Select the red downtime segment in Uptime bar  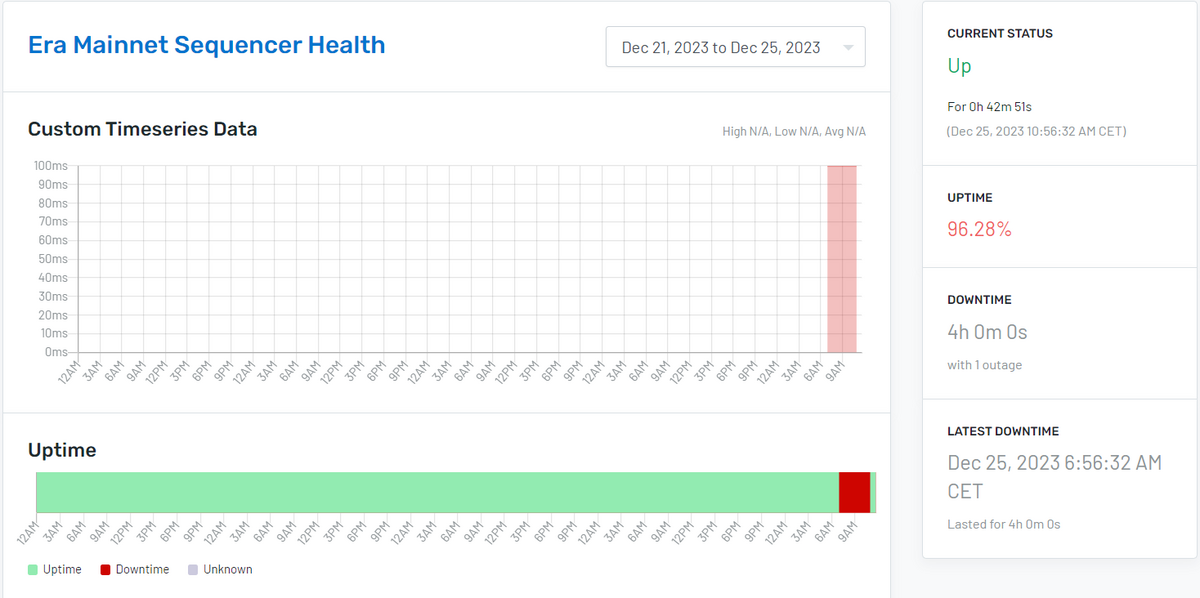pyautogui.click(x=854, y=492)
